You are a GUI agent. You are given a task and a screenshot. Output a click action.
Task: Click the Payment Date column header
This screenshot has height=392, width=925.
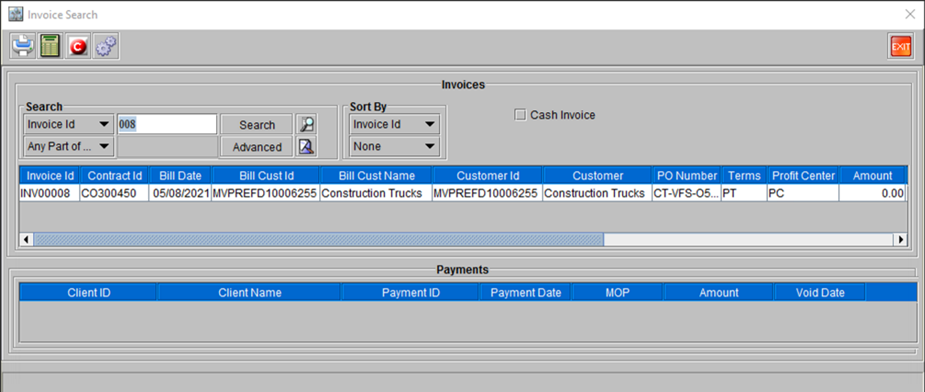(x=526, y=292)
